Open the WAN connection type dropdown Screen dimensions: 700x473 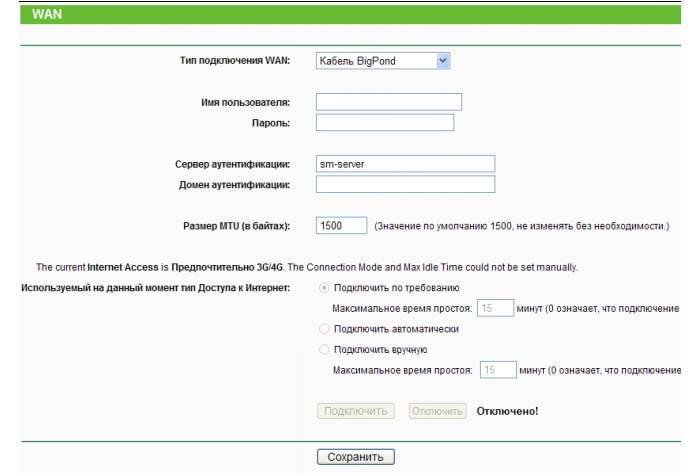(383, 61)
